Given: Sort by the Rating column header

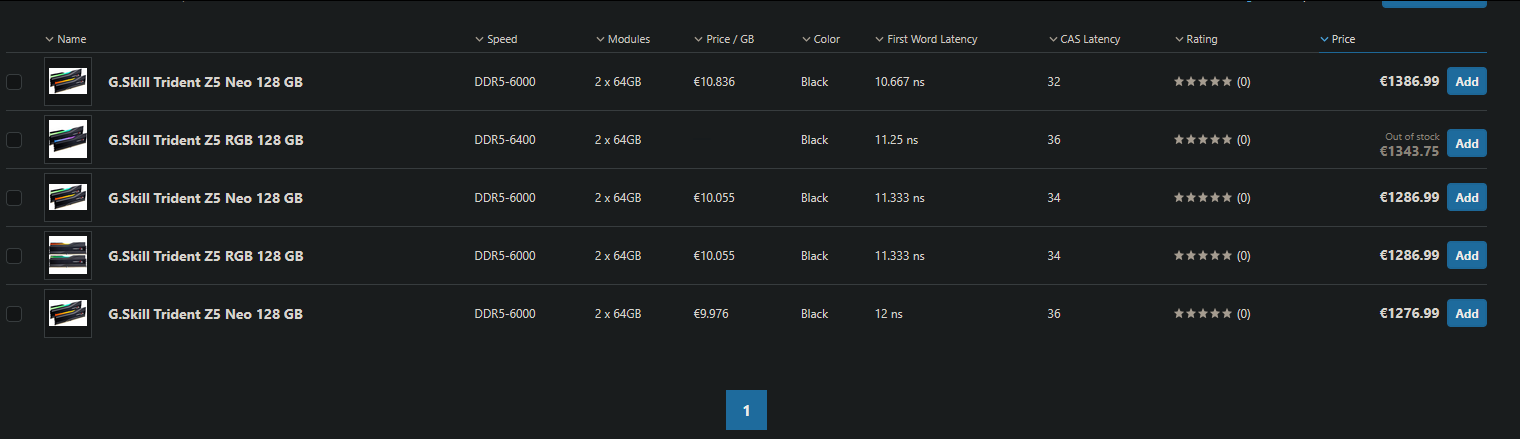Looking at the screenshot, I should coord(1196,39).
